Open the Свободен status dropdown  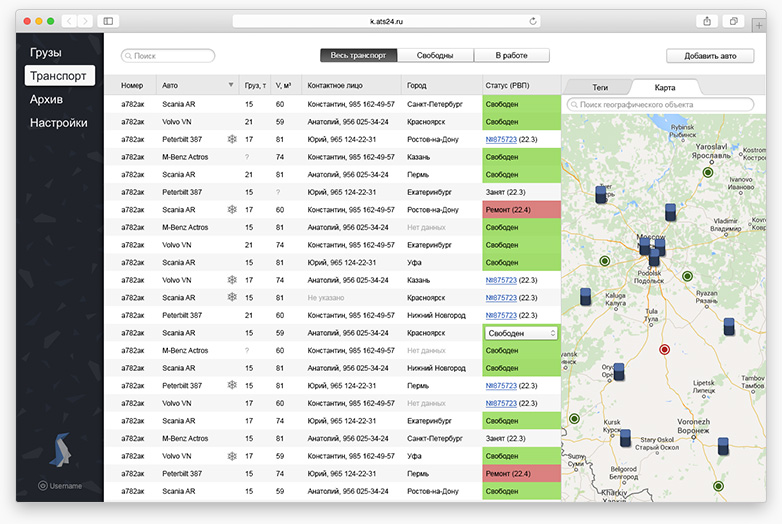point(521,333)
